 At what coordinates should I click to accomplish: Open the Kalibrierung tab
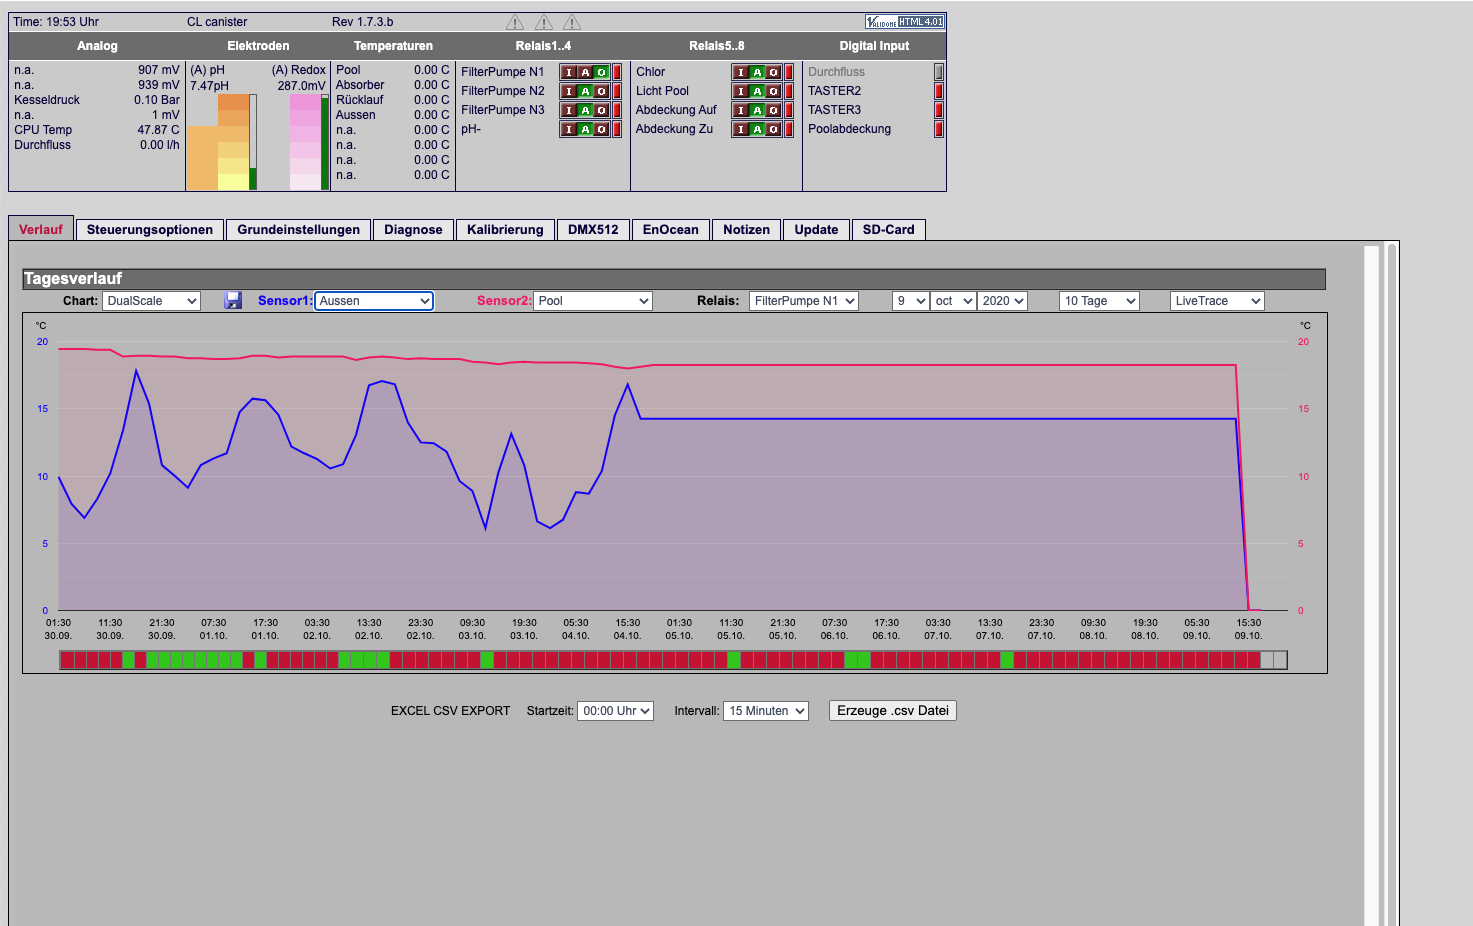click(505, 230)
